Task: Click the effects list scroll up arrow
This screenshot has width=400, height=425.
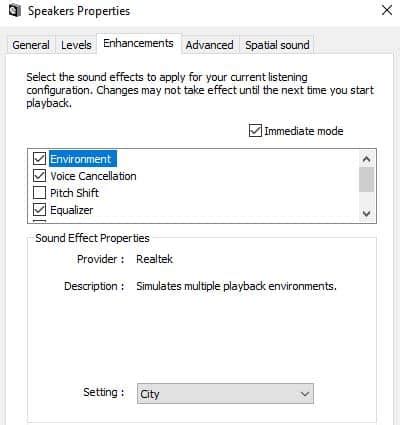Action: coord(366,159)
